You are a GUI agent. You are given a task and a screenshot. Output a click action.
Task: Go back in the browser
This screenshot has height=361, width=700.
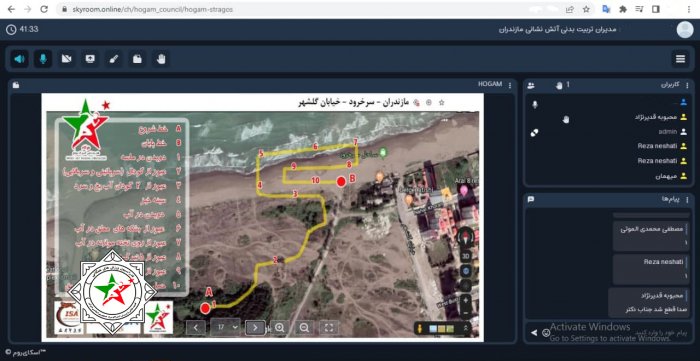pyautogui.click(x=11, y=9)
